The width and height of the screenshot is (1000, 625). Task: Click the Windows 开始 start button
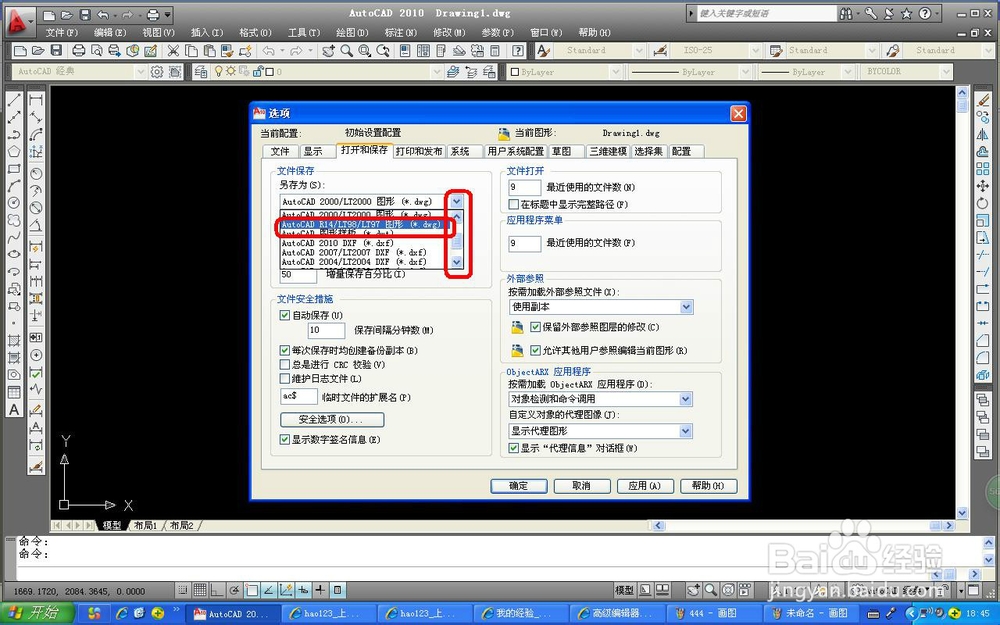tap(38, 614)
